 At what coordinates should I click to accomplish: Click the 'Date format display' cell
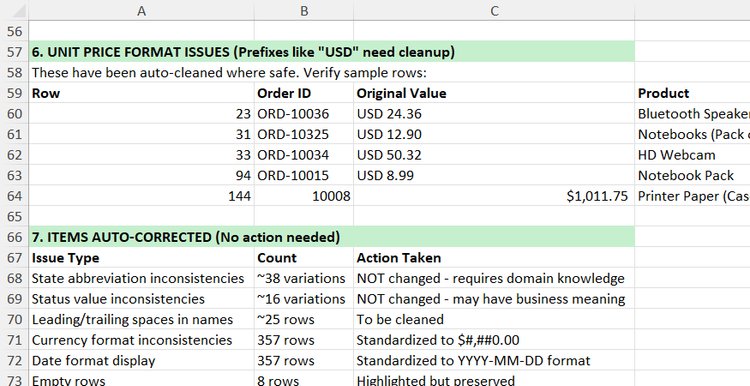click(142, 361)
